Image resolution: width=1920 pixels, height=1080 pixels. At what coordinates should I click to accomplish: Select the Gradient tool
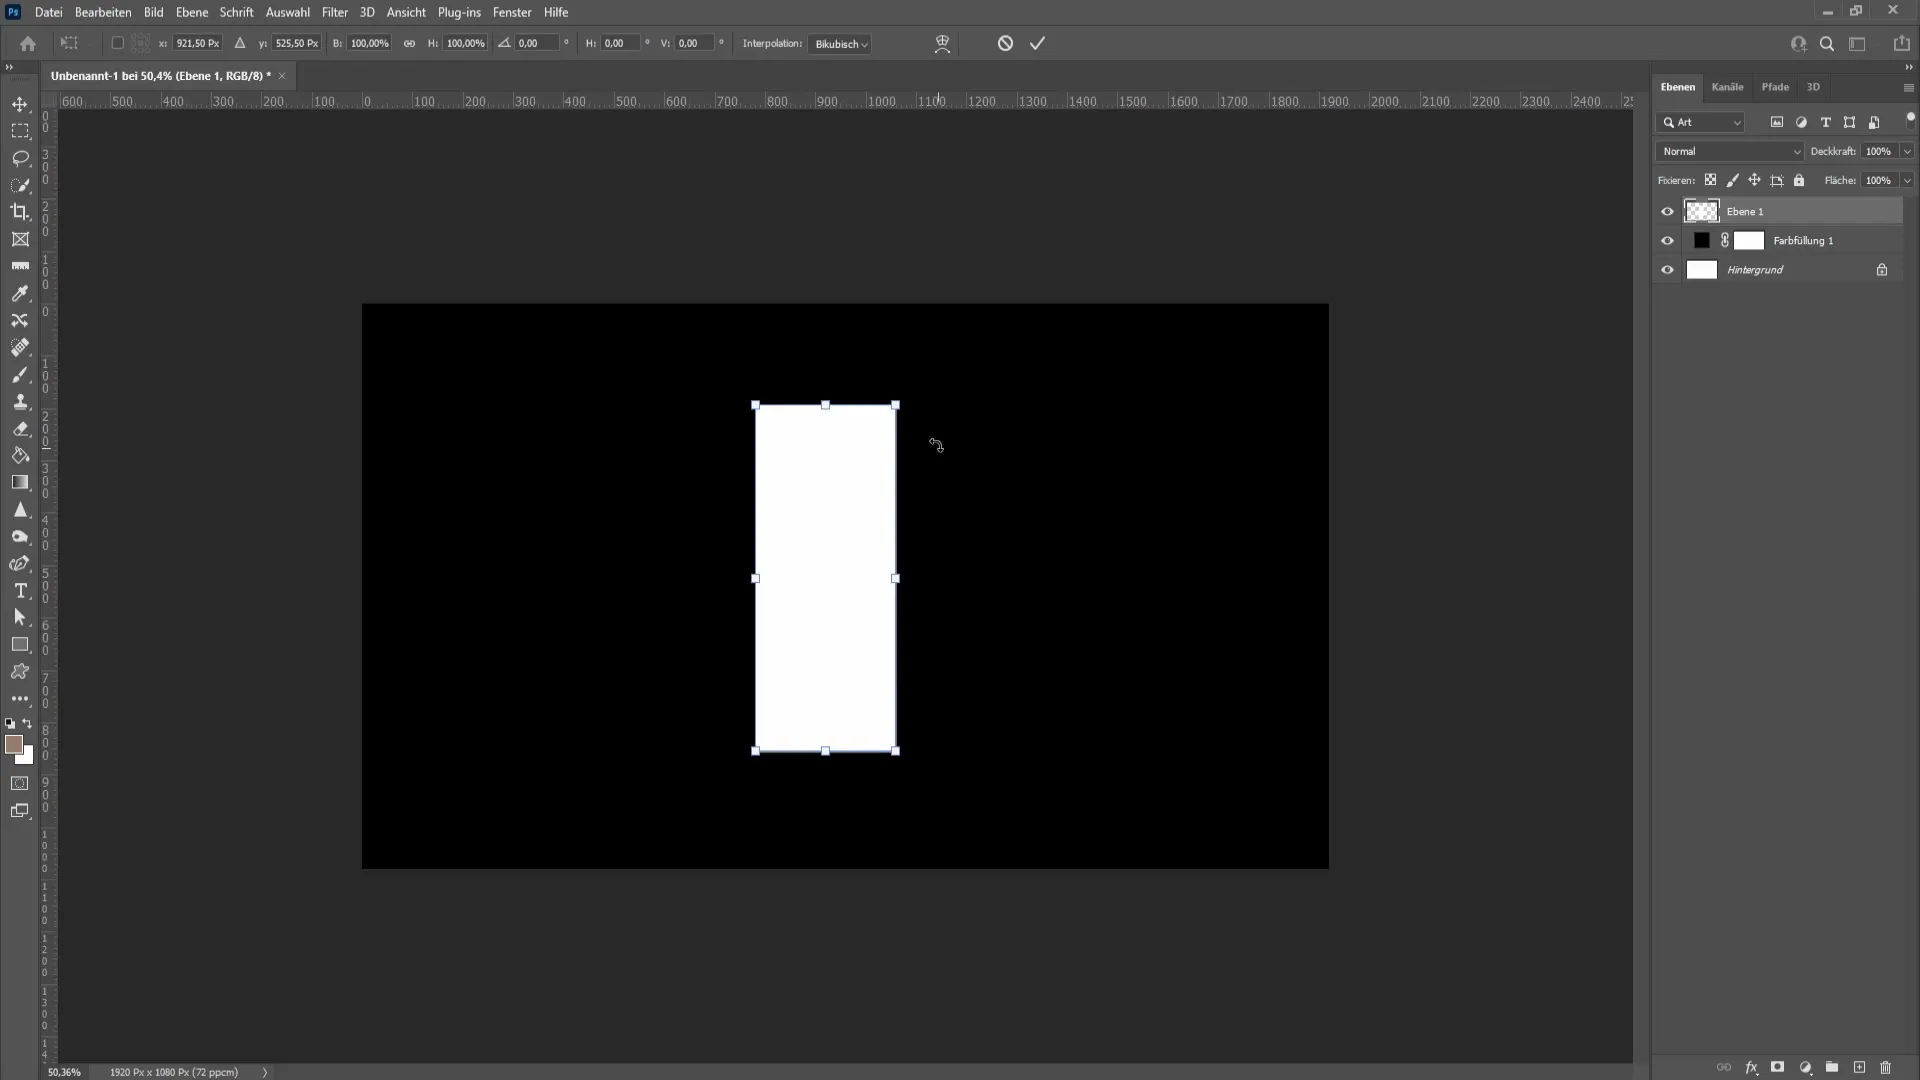[20, 481]
